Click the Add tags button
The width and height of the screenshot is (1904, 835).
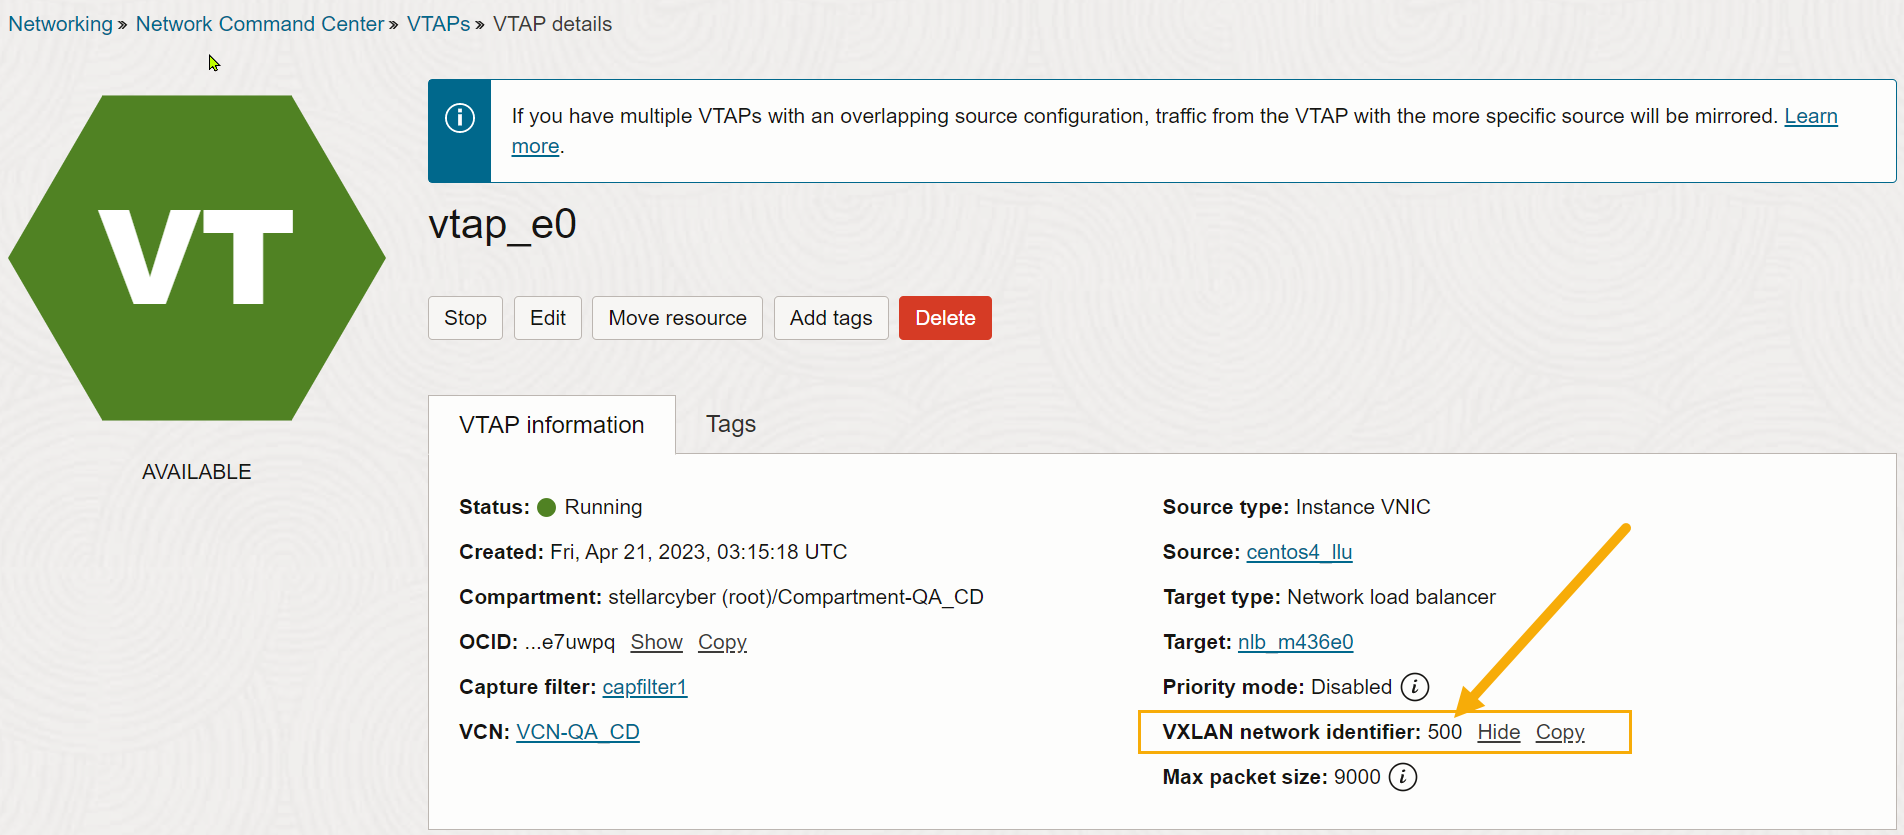click(830, 318)
